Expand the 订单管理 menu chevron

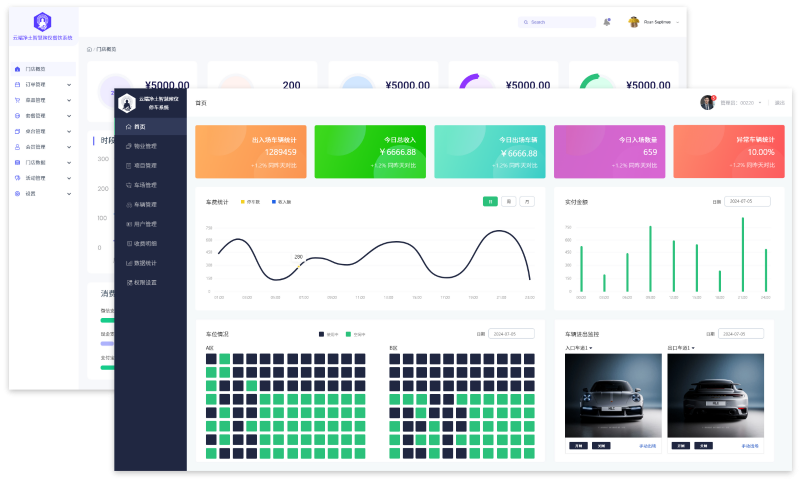[x=69, y=85]
